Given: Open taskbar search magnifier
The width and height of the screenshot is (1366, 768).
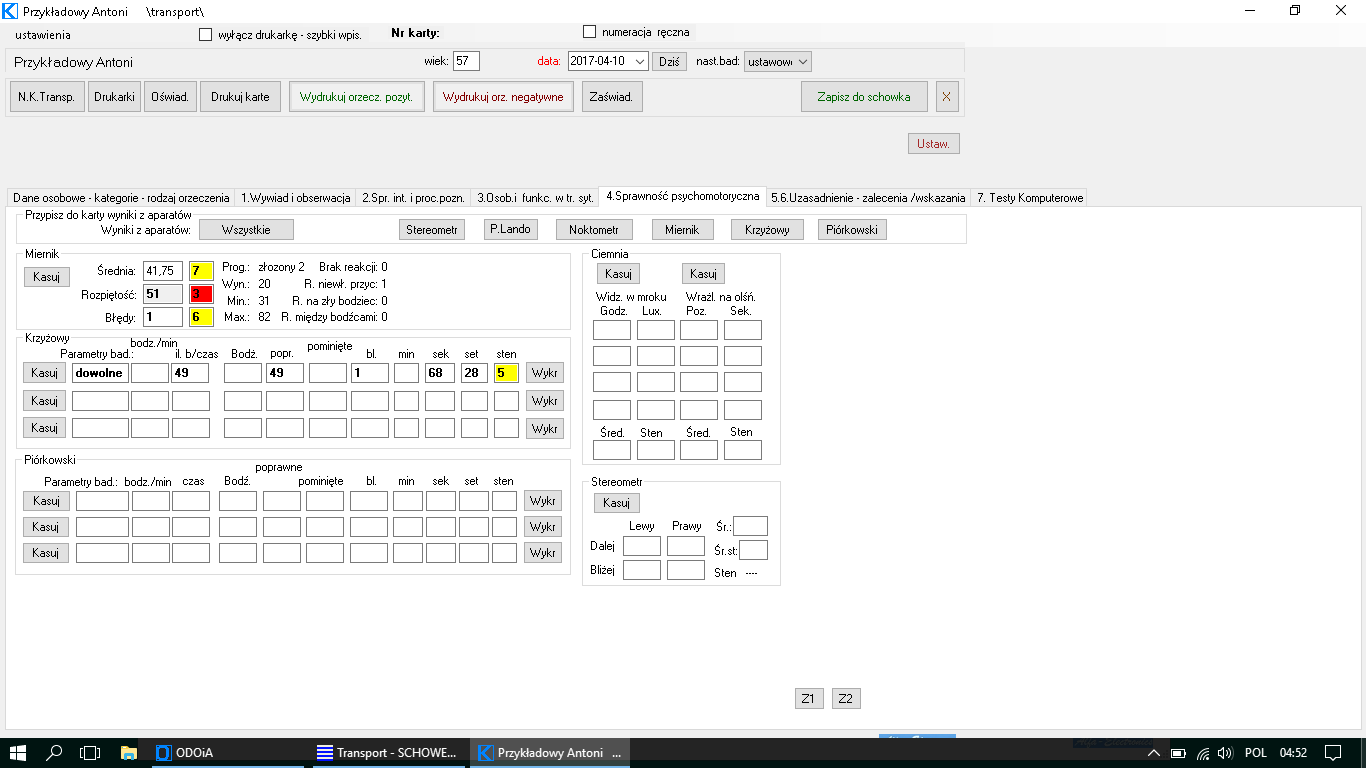Looking at the screenshot, I should tap(54, 753).
